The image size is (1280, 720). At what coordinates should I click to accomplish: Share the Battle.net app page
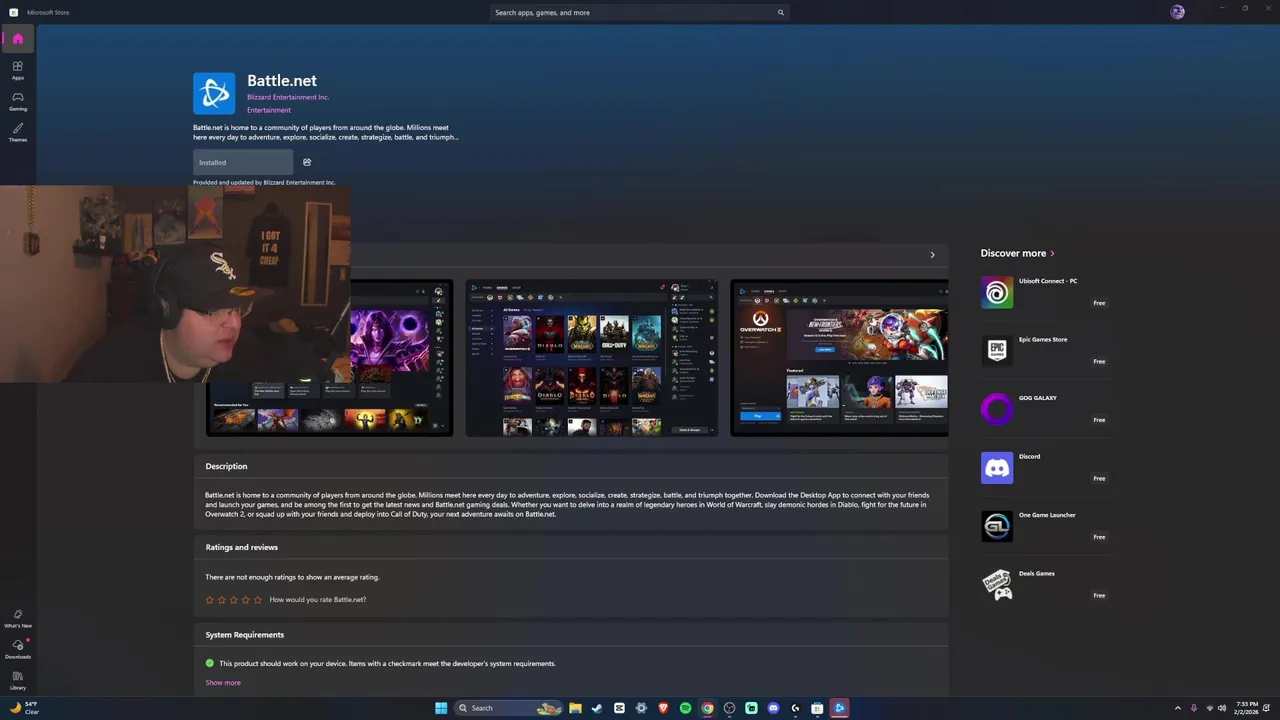(x=307, y=162)
